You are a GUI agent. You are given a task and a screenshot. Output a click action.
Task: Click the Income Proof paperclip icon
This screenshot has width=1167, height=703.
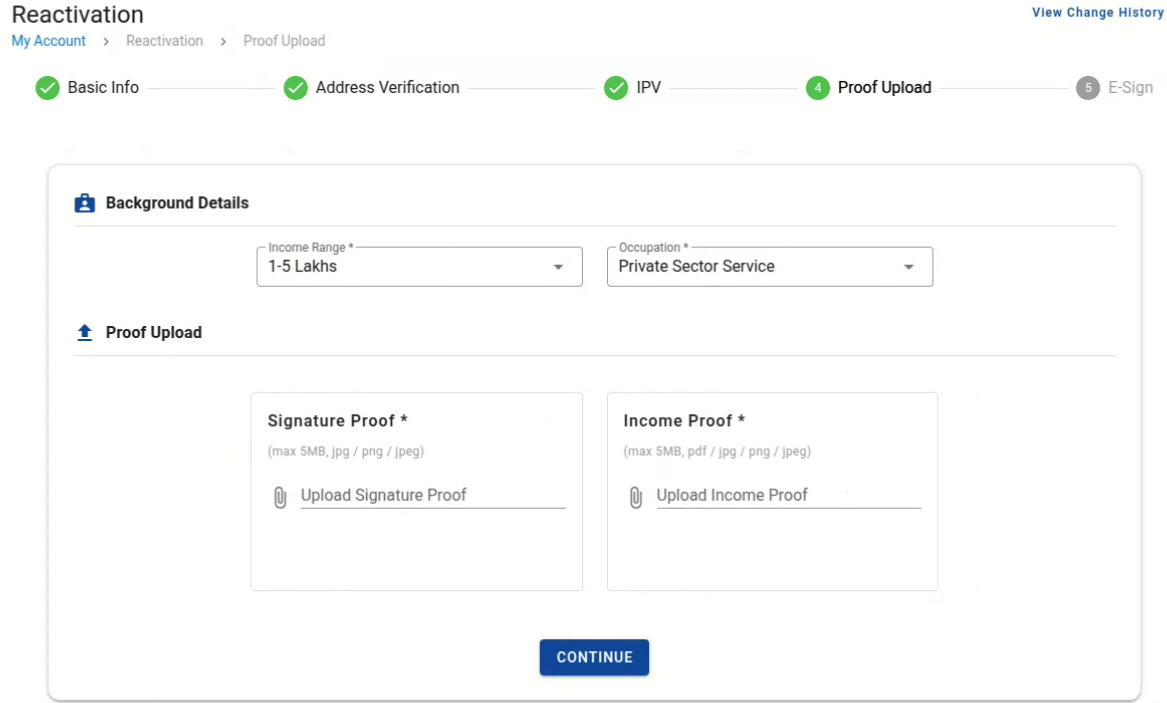tap(636, 497)
